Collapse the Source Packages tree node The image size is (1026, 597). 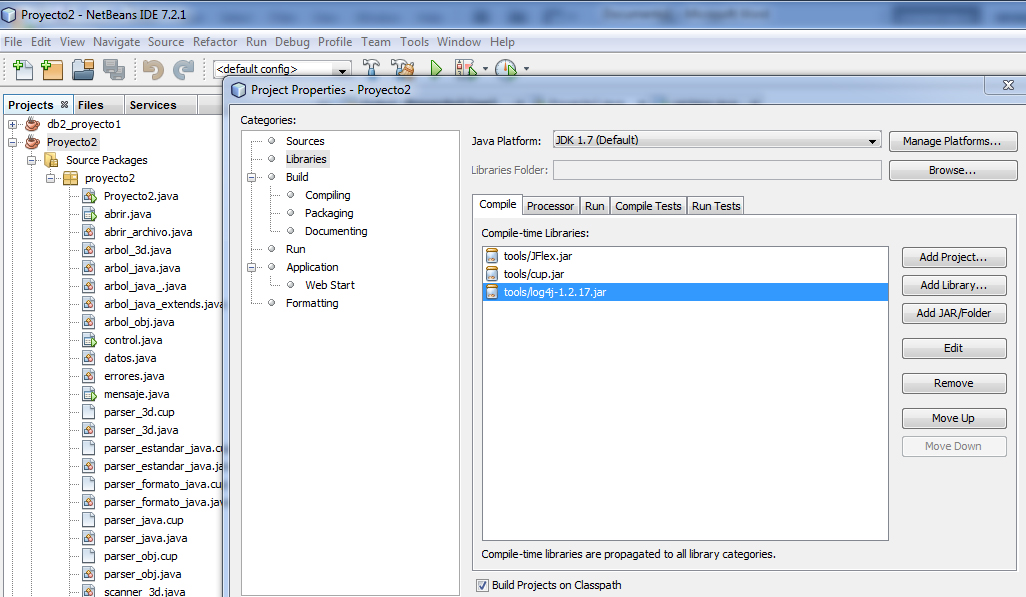tap(32, 160)
